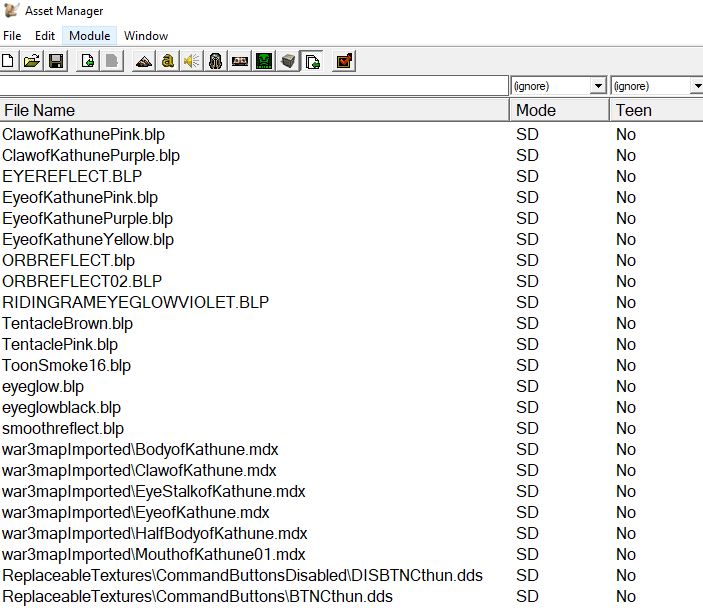Select DISBTNCthun.dds disabled button texture
This screenshot has height=616, width=703.
pyautogui.click(x=243, y=576)
